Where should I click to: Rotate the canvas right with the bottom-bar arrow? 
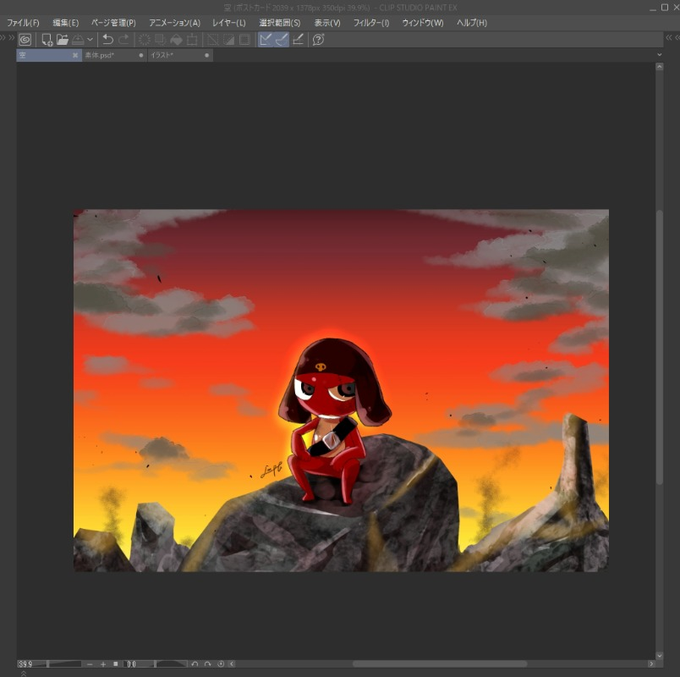[x=208, y=664]
